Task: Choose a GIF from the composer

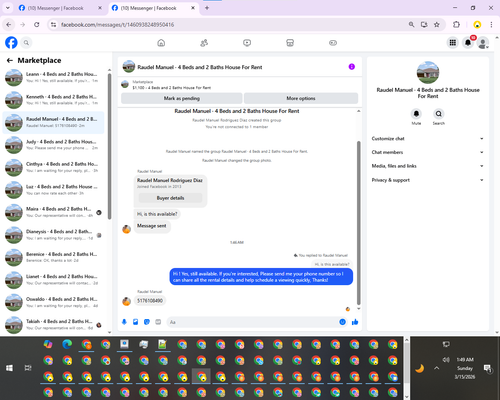Action: pyautogui.click(x=158, y=322)
